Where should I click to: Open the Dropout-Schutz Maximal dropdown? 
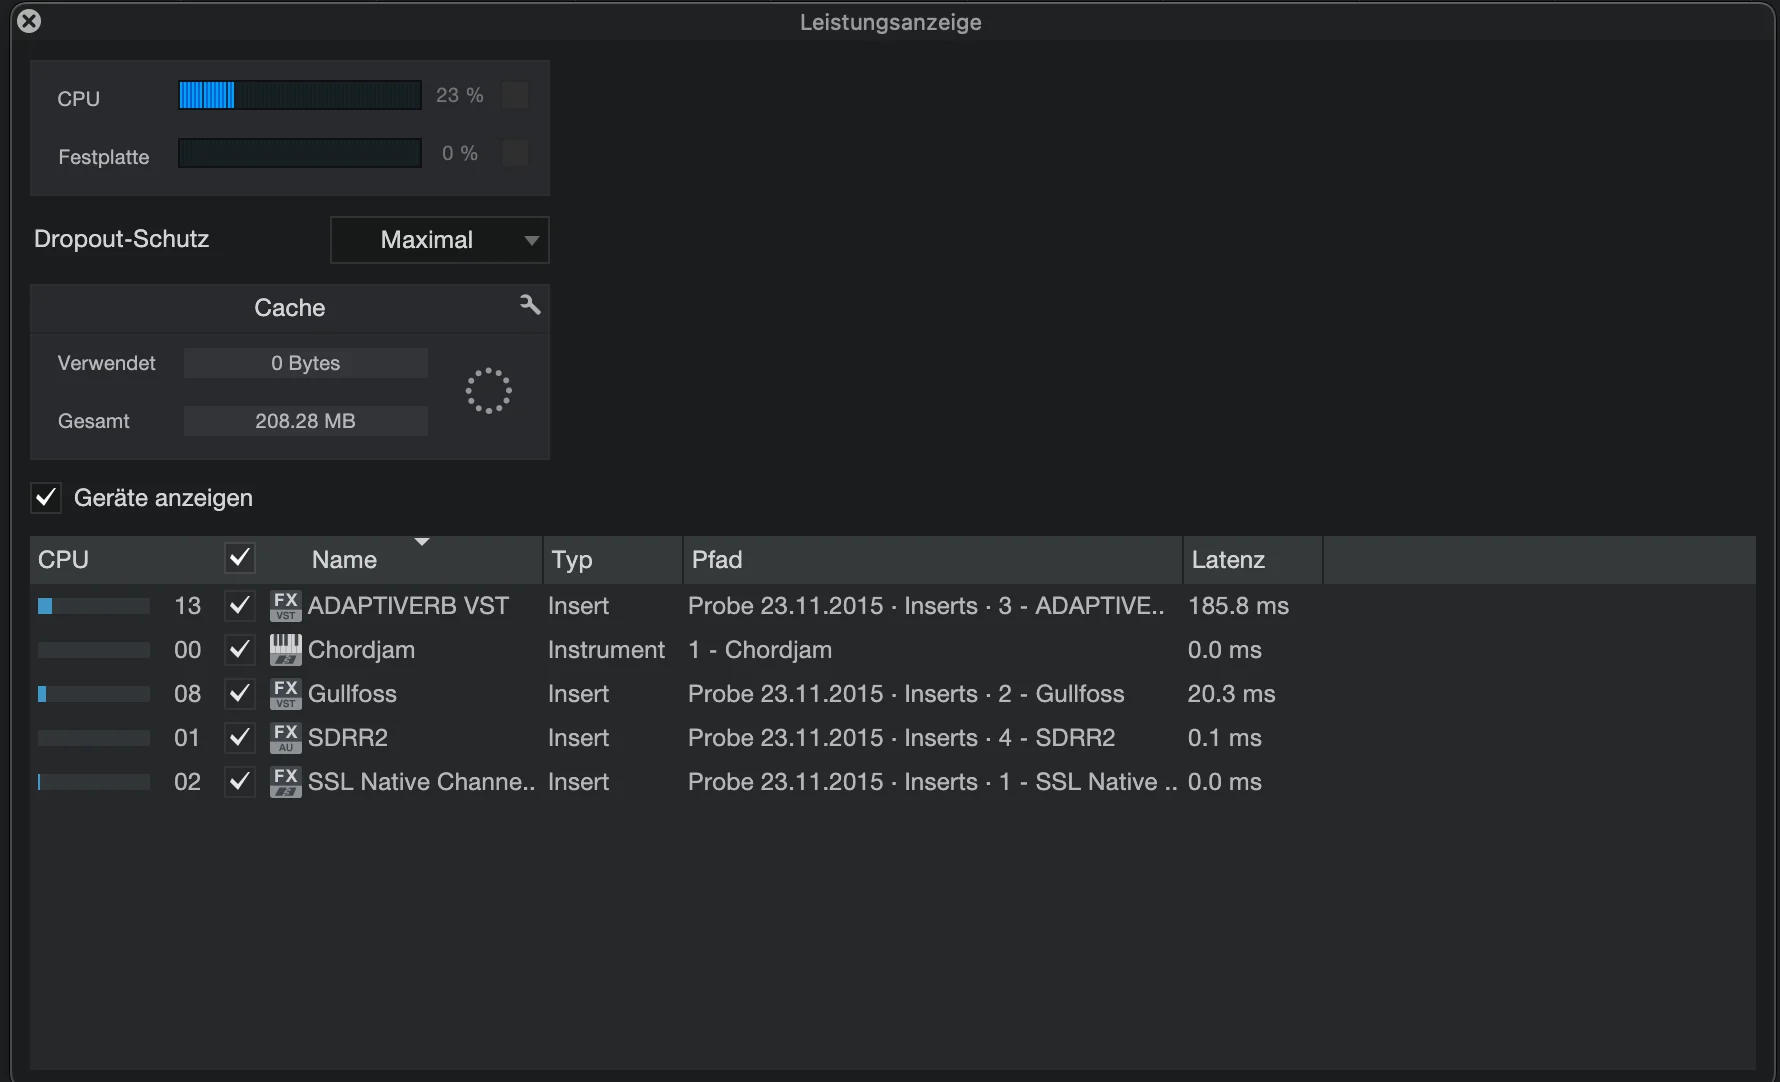[x=440, y=240]
